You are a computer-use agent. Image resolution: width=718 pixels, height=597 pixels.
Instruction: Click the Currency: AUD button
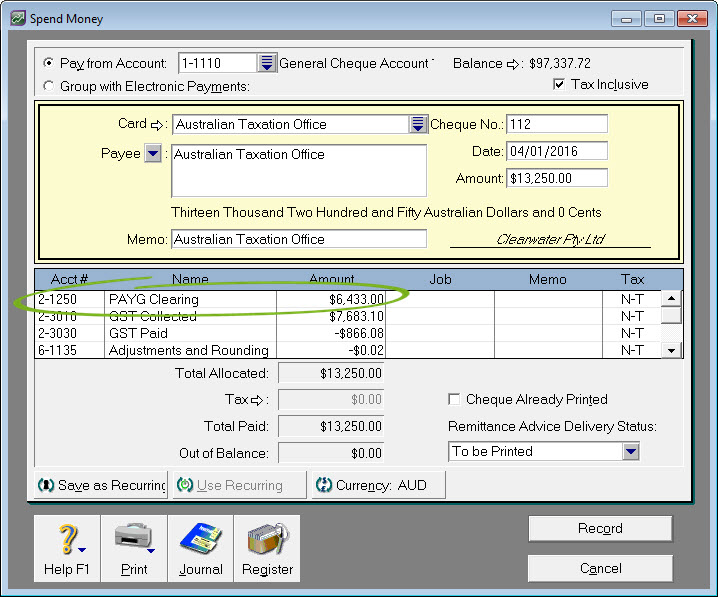(x=378, y=485)
